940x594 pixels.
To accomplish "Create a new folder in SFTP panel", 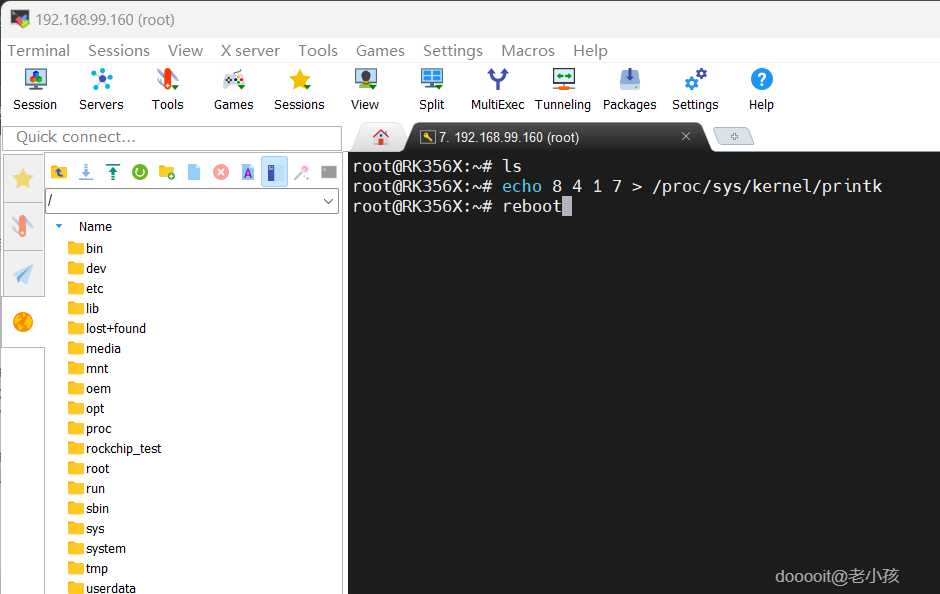I will [167, 172].
